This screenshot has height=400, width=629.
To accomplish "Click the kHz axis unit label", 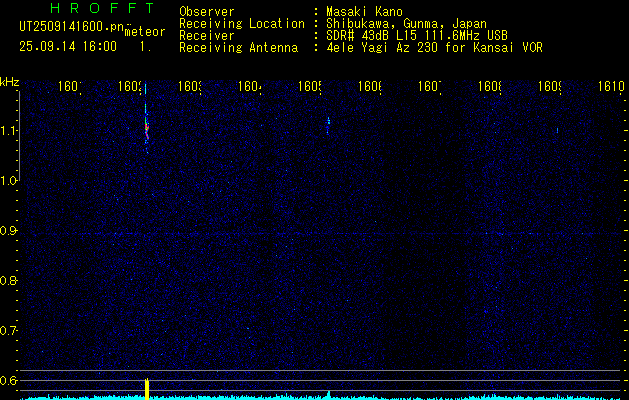I will tap(10, 81).
